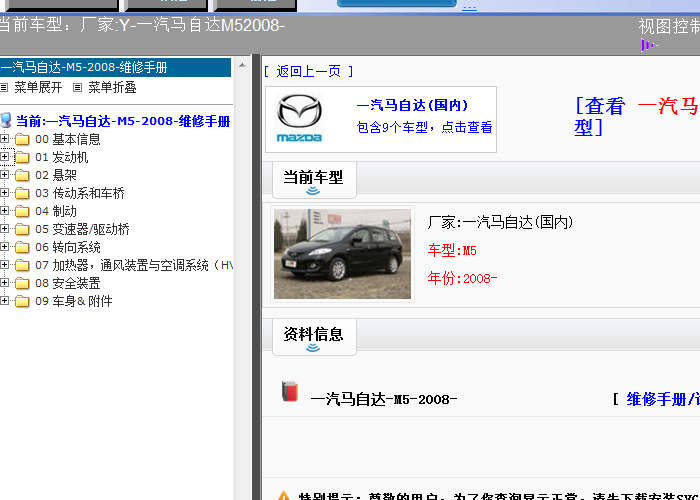Click the 厂家:一汽马自达(国内) text
700x500 pixels.
[500, 221]
